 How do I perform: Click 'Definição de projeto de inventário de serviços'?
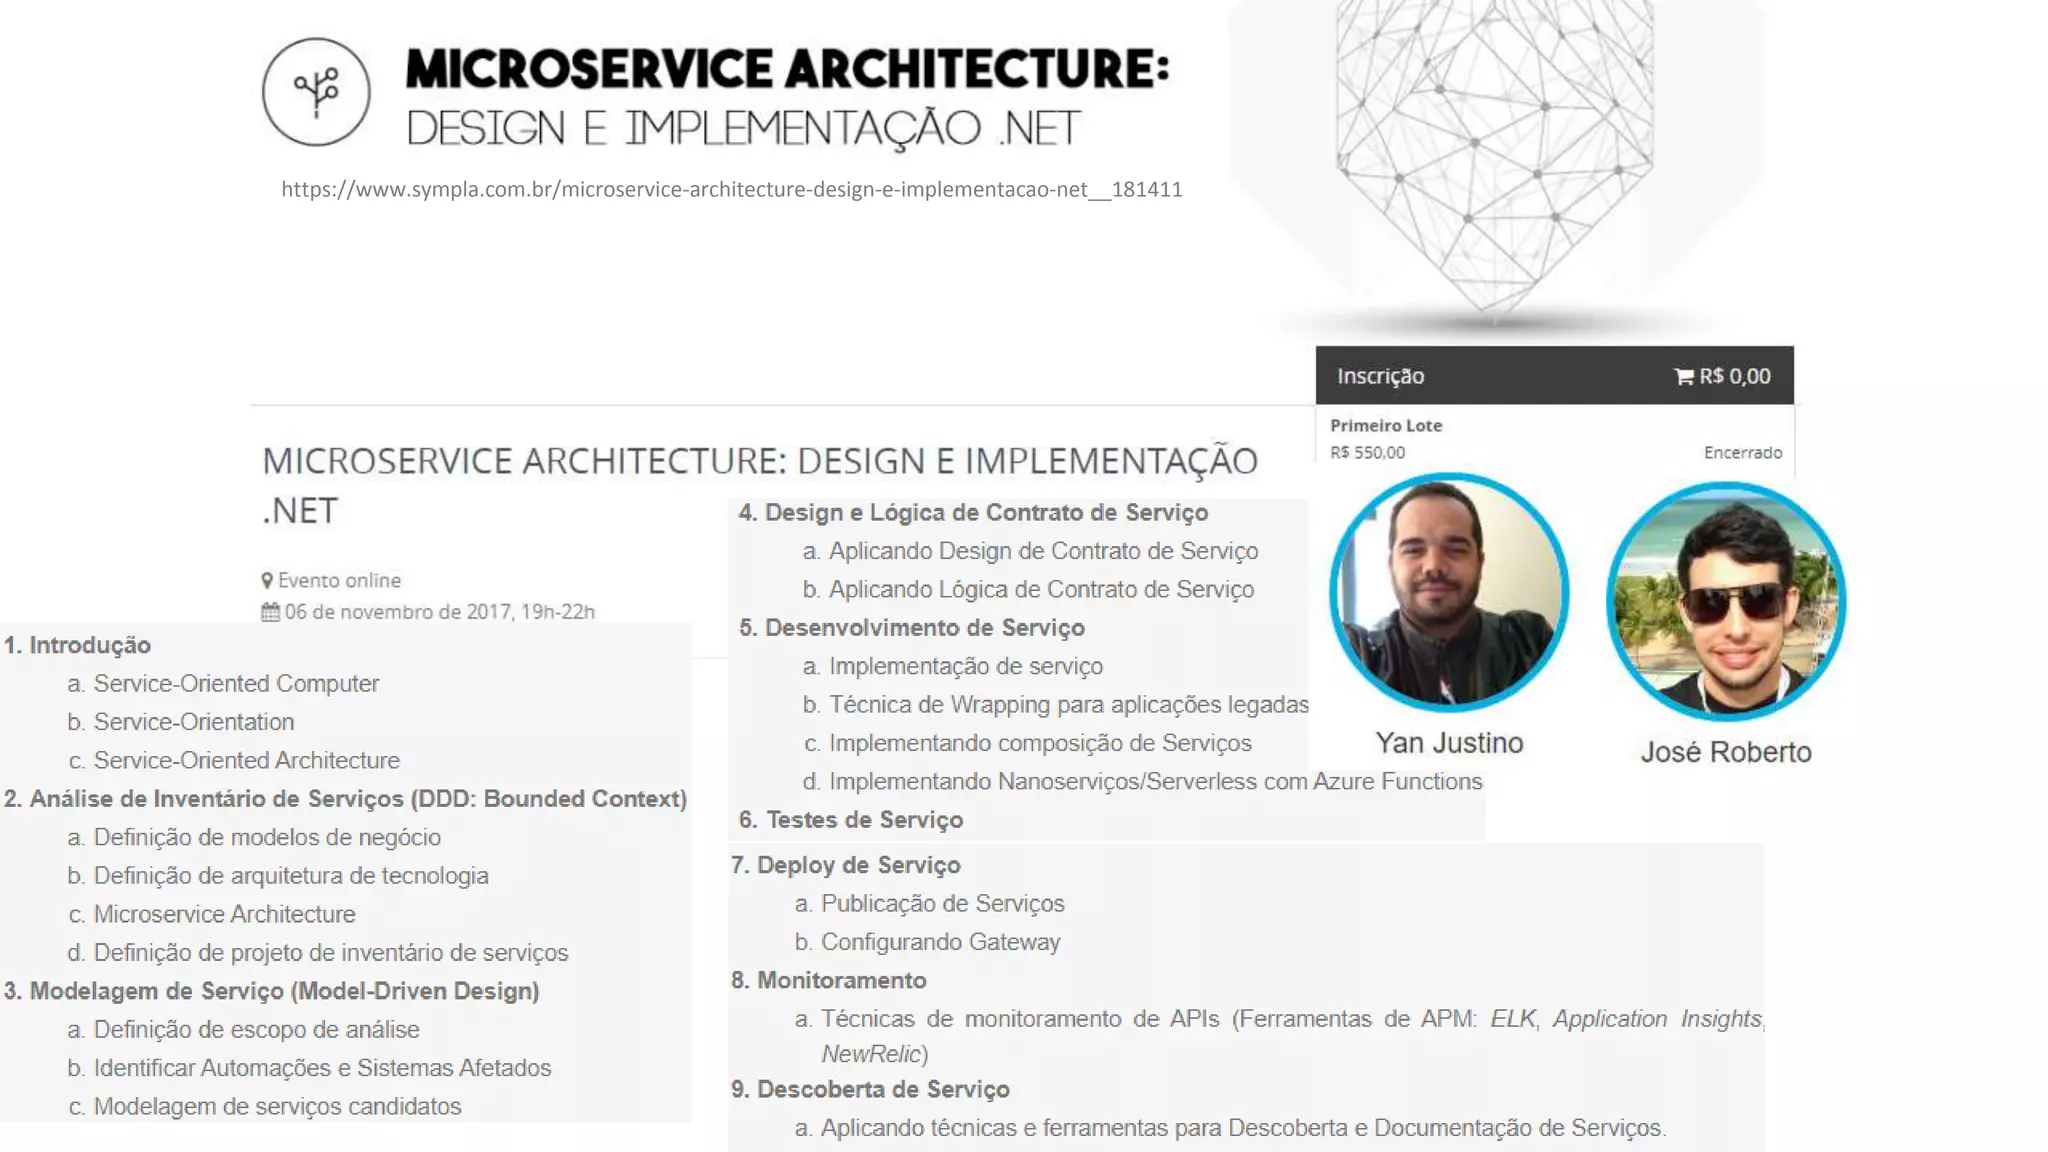pos(331,953)
